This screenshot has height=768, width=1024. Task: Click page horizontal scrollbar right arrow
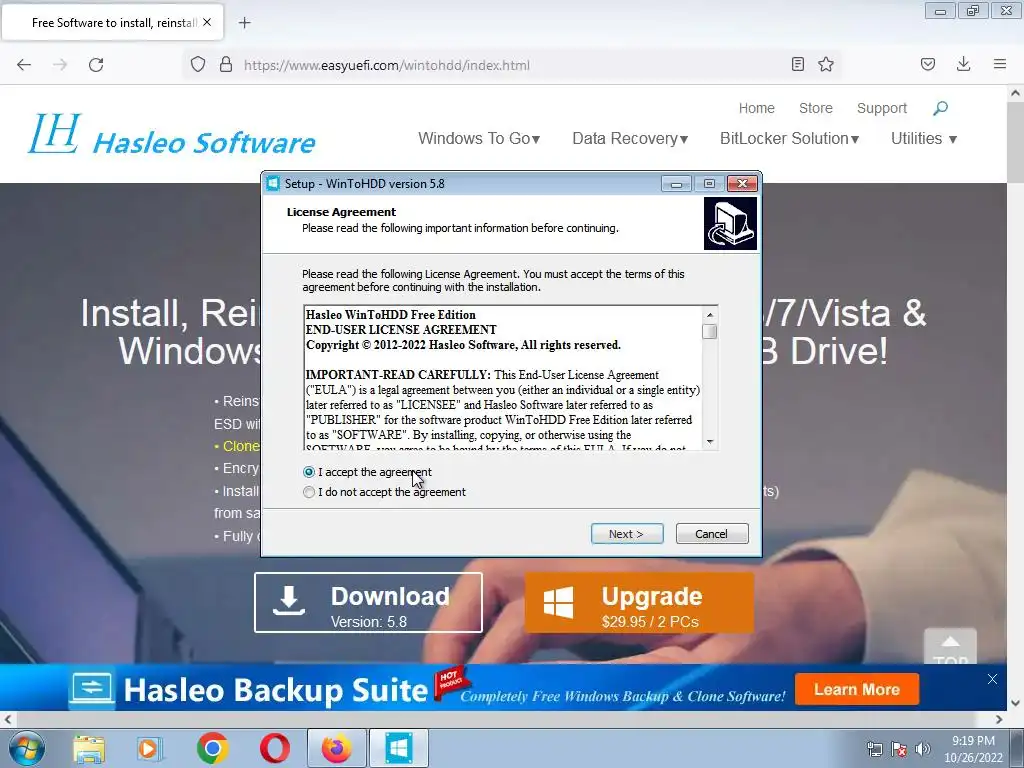tap(999, 719)
